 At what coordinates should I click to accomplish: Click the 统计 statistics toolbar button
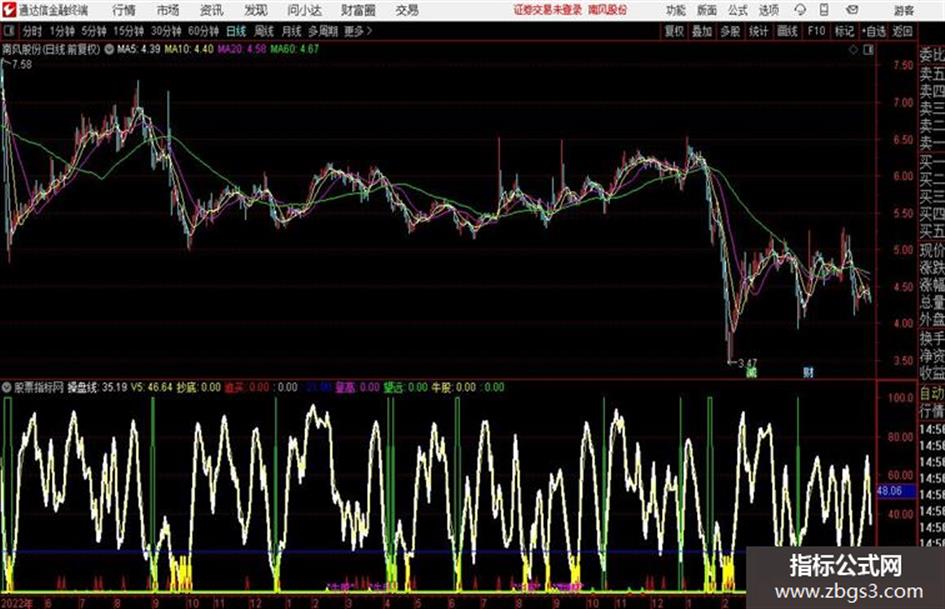(x=759, y=31)
